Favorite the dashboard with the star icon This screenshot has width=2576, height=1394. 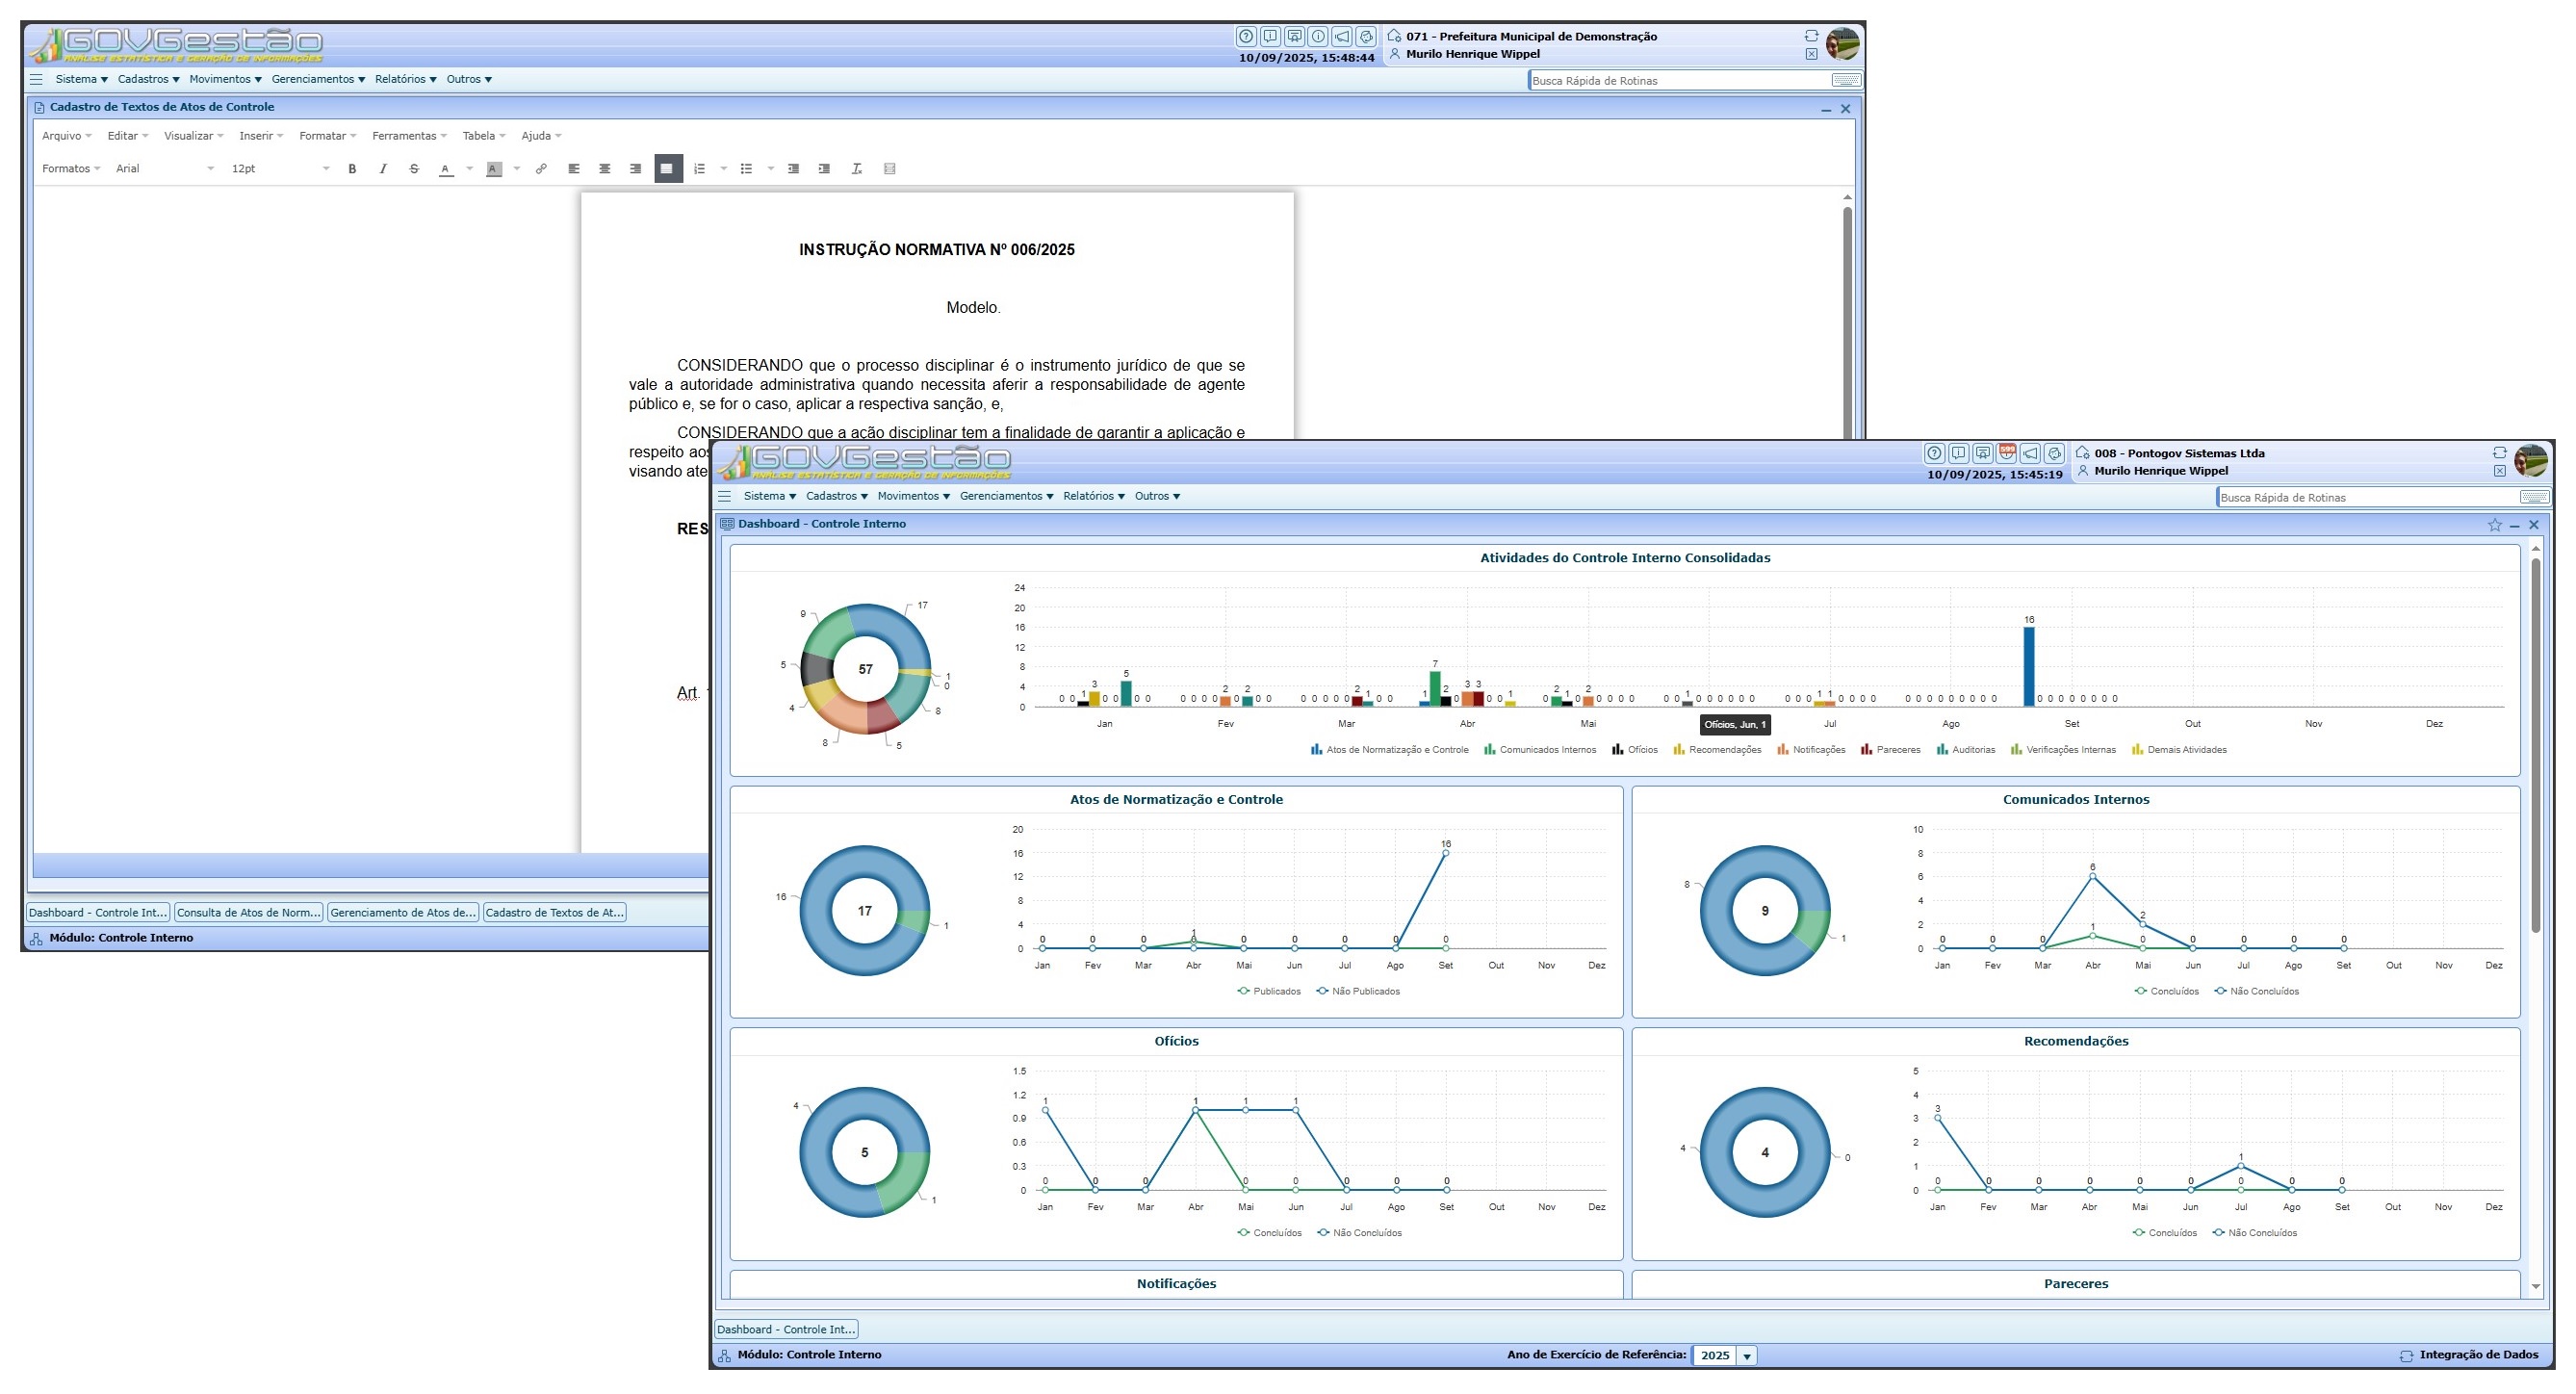[x=2494, y=525]
